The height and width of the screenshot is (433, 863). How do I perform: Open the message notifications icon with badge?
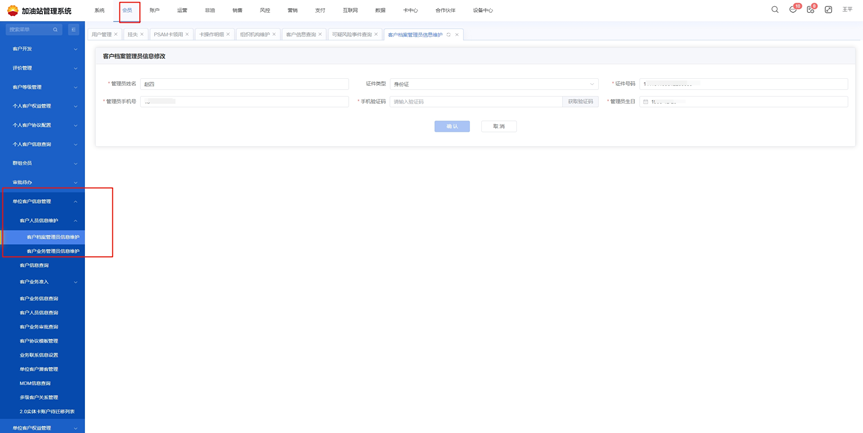pyautogui.click(x=793, y=10)
